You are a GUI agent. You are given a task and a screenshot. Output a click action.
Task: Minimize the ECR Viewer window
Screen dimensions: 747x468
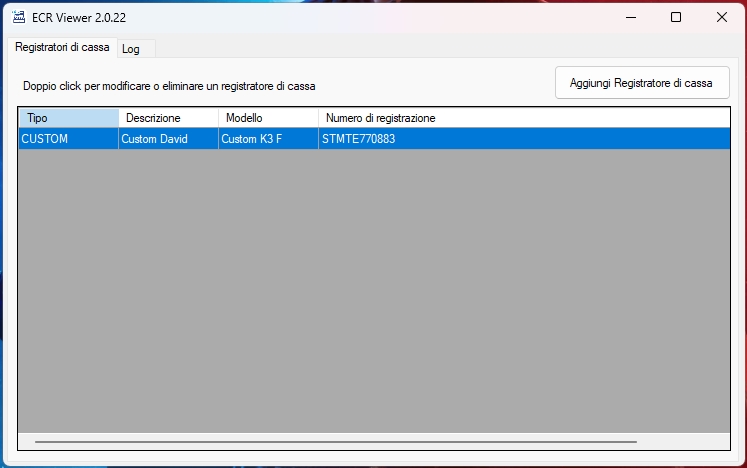point(631,18)
